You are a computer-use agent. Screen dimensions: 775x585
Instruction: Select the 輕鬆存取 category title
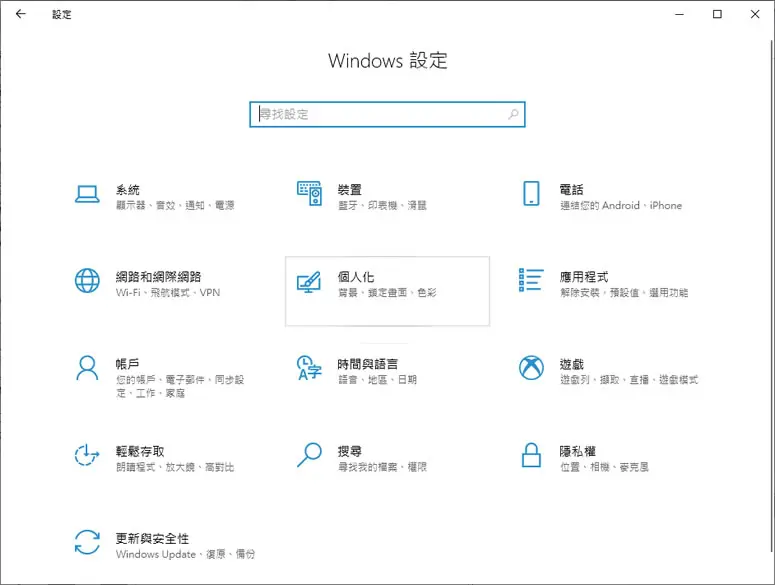[140, 451]
